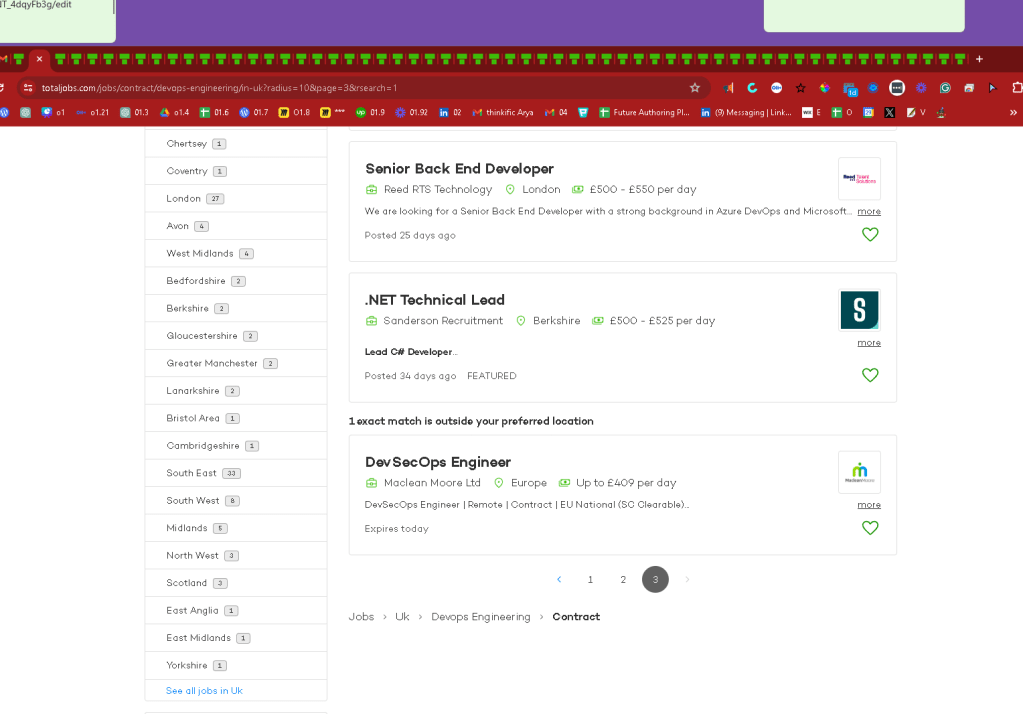The height and width of the screenshot is (714, 1023).
Task: Open the Grammarly extension icon
Action: pos(945,87)
